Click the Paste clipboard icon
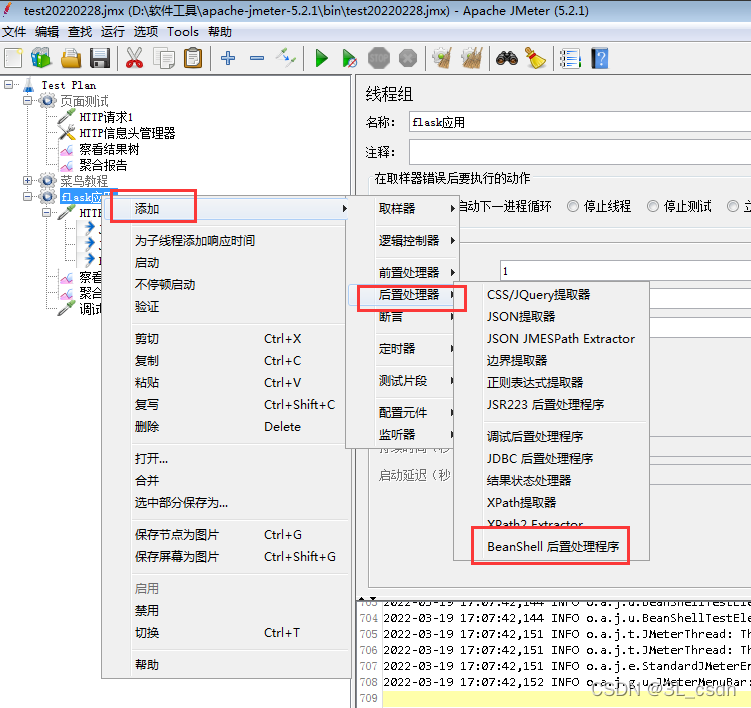 (x=193, y=58)
